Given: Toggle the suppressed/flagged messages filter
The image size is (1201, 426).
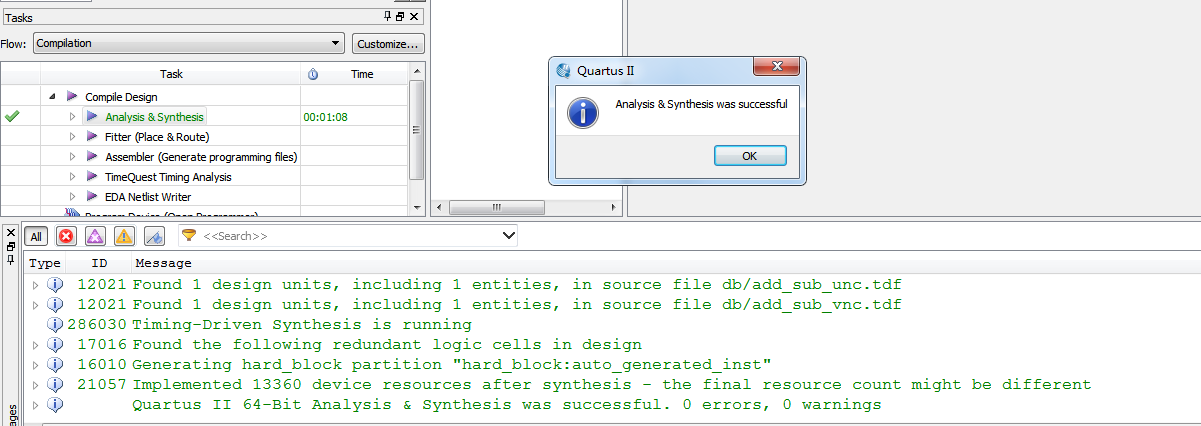Looking at the screenshot, I should 153,236.
